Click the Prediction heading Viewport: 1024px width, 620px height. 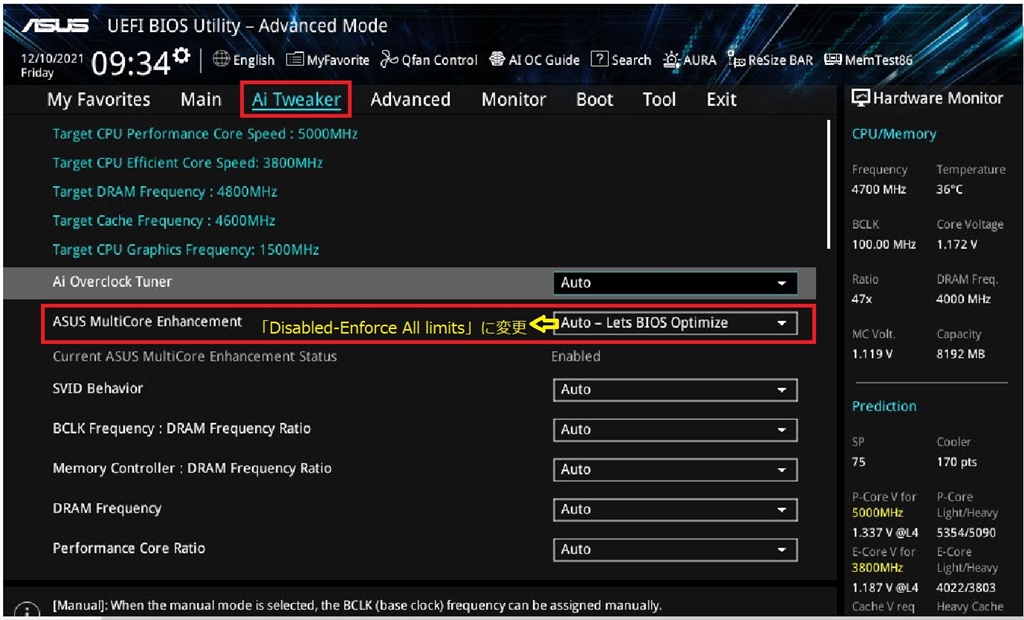click(x=884, y=406)
